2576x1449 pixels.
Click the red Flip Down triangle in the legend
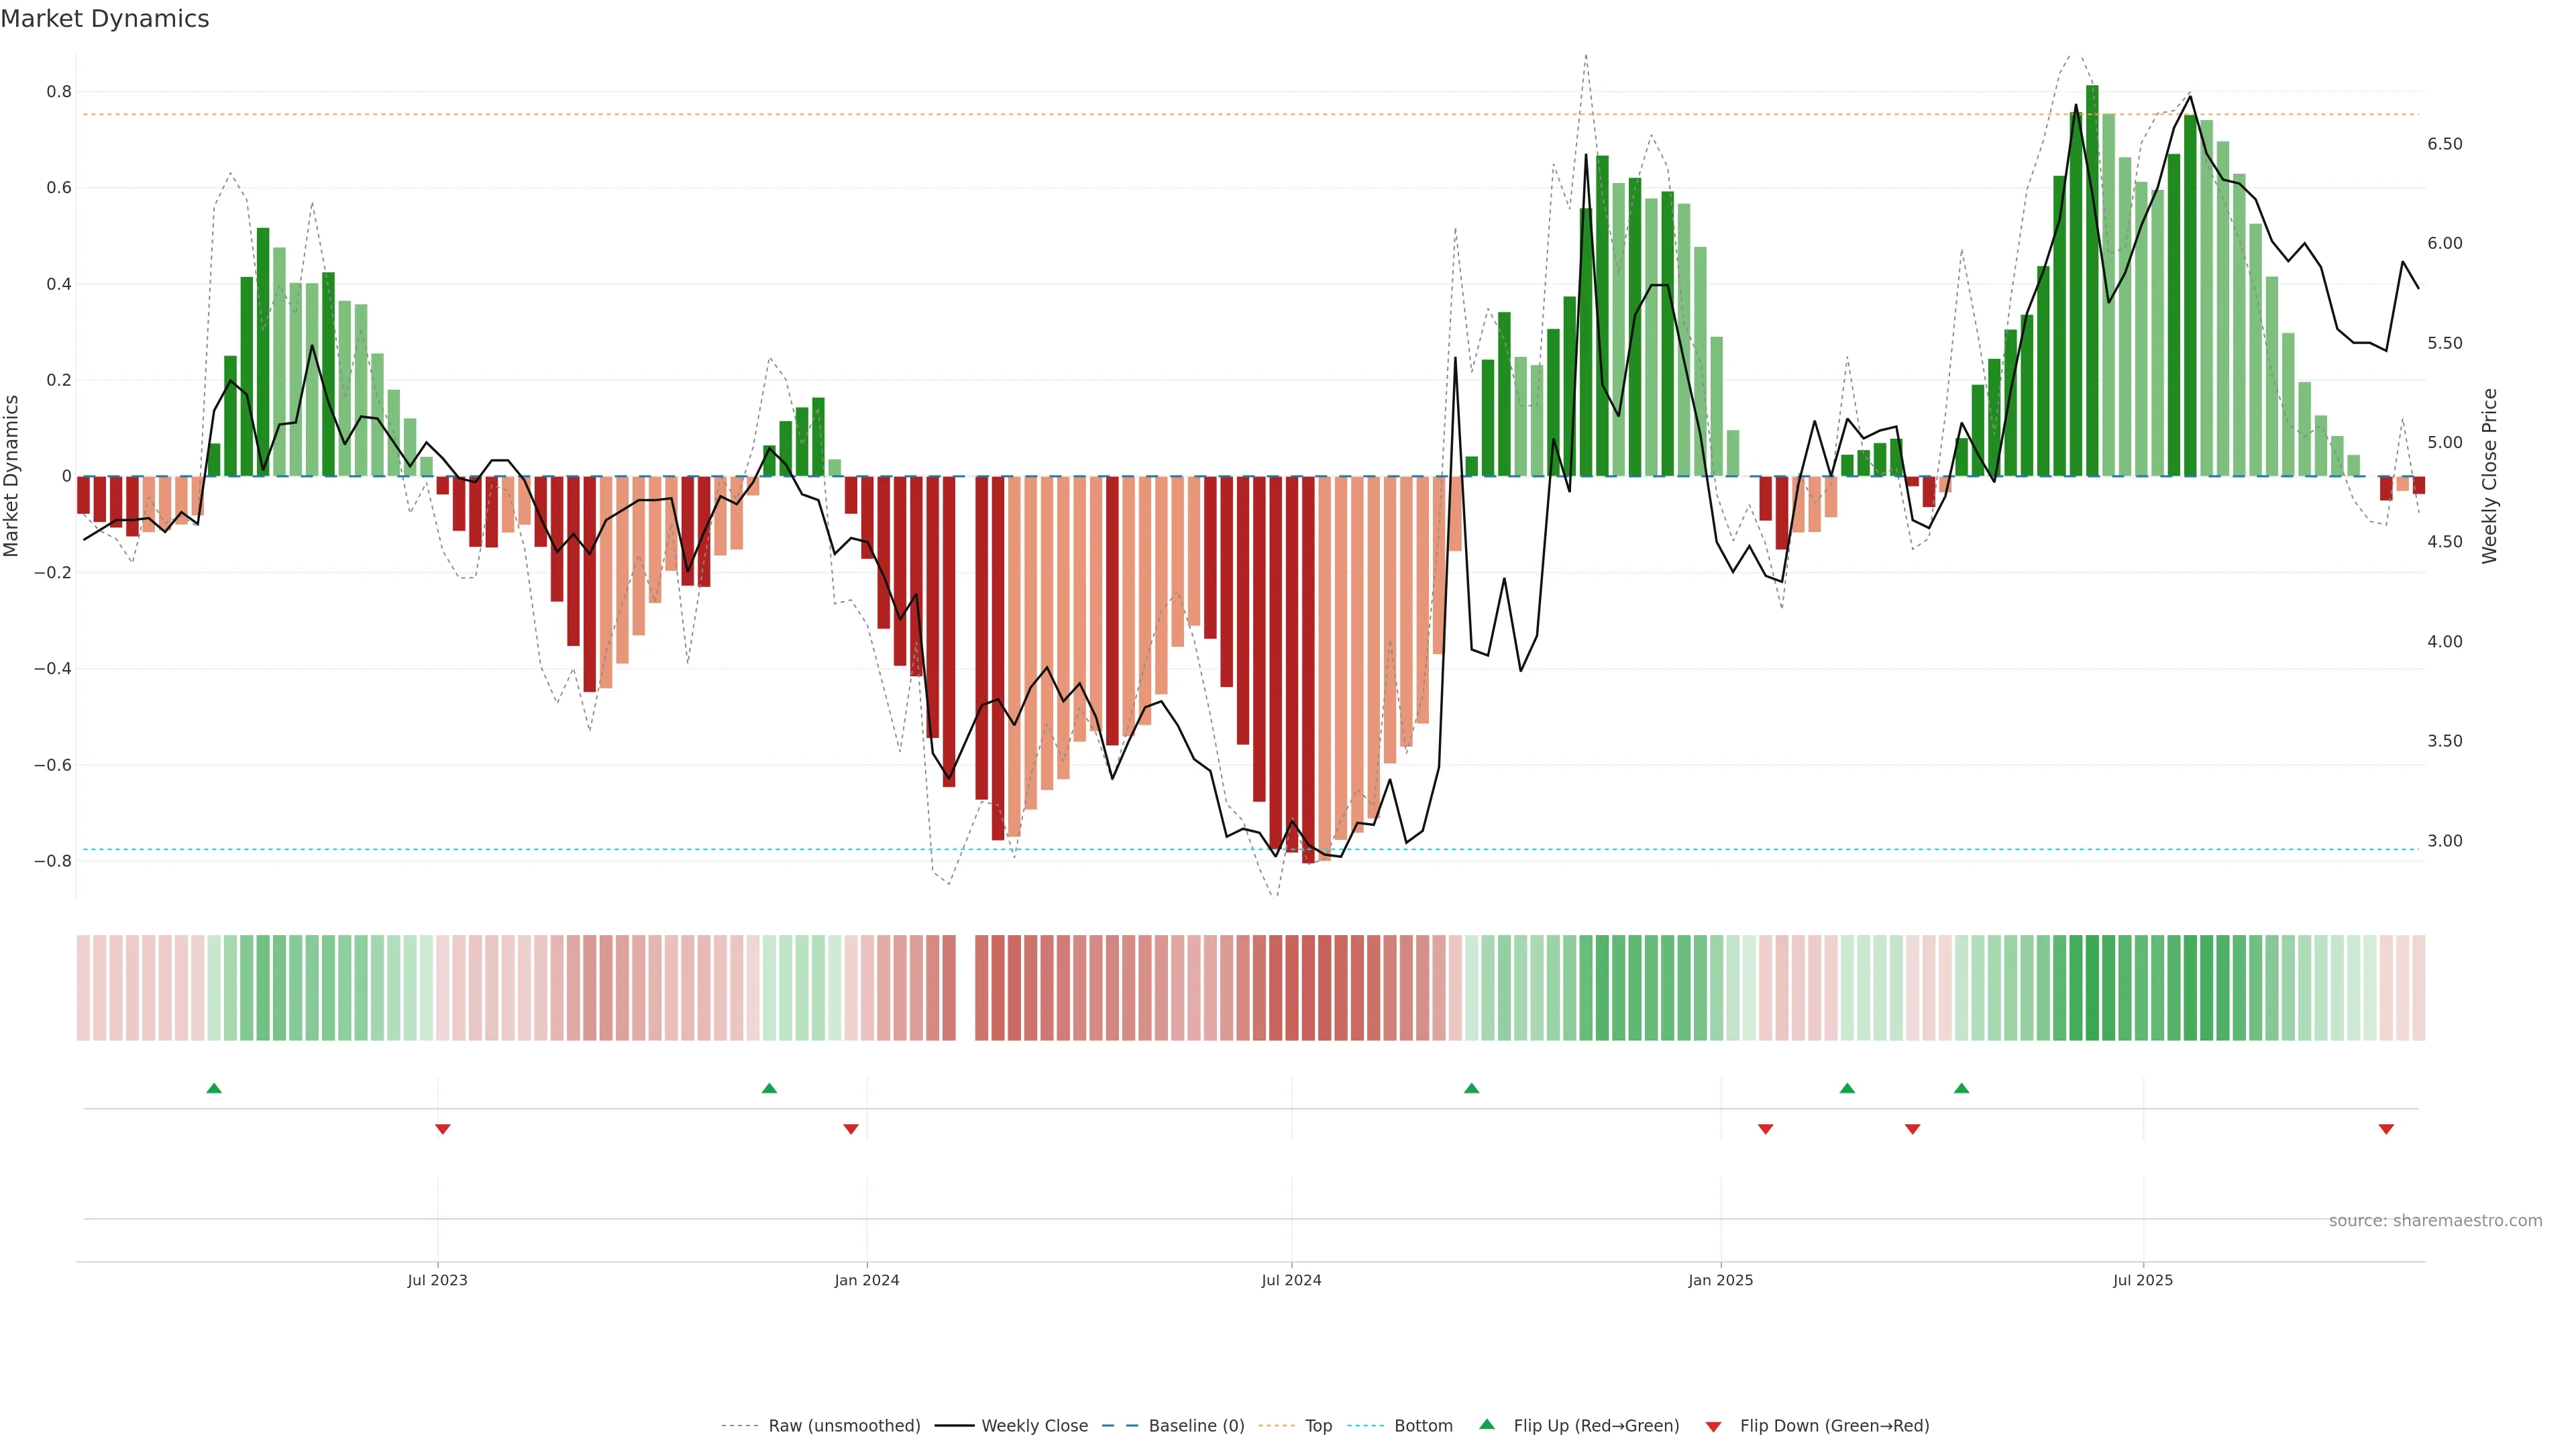[x=1713, y=1426]
